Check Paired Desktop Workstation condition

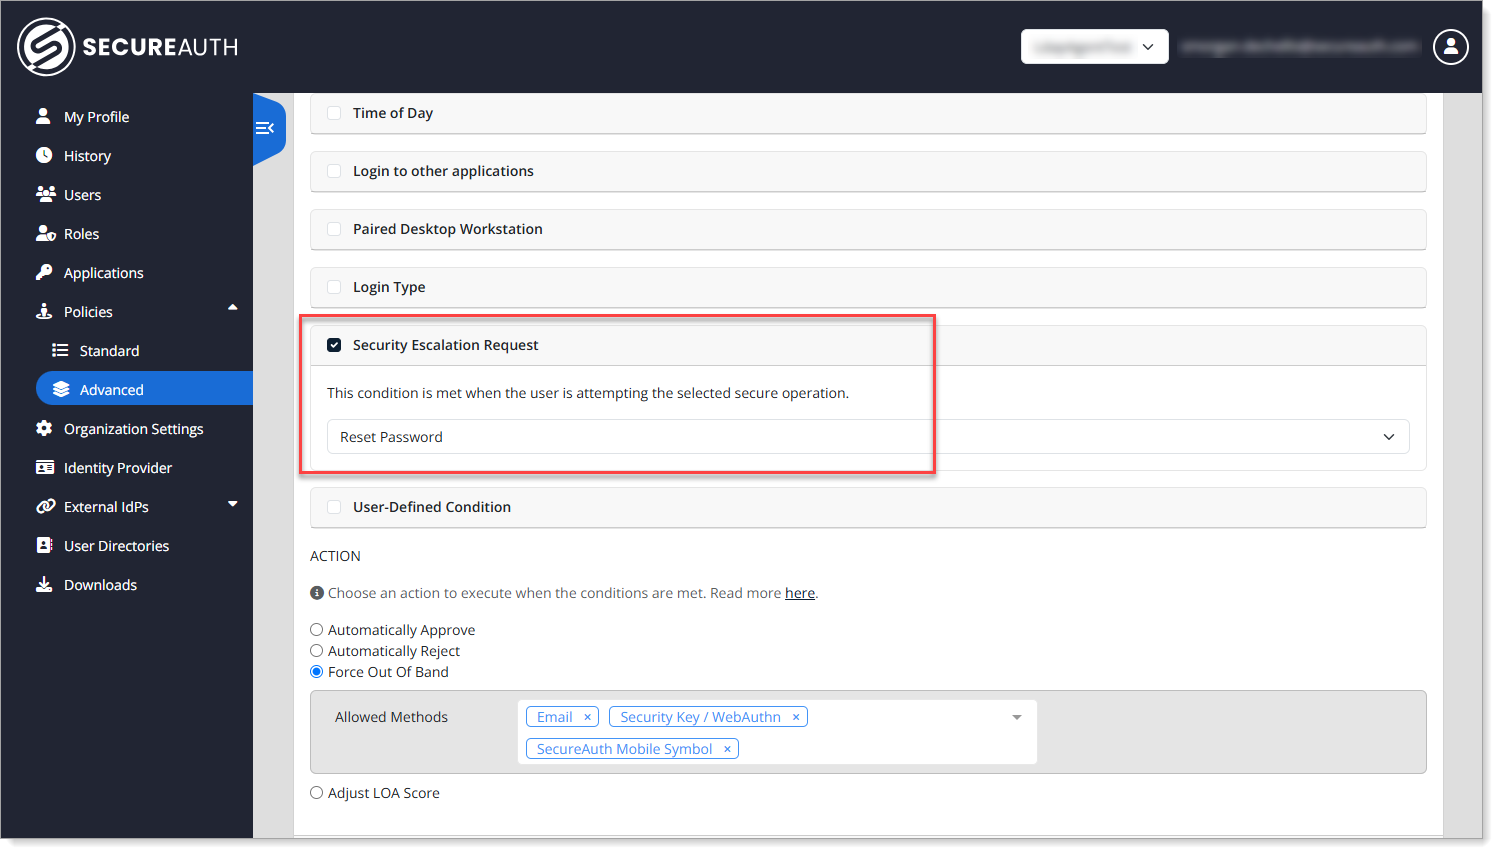pos(334,229)
